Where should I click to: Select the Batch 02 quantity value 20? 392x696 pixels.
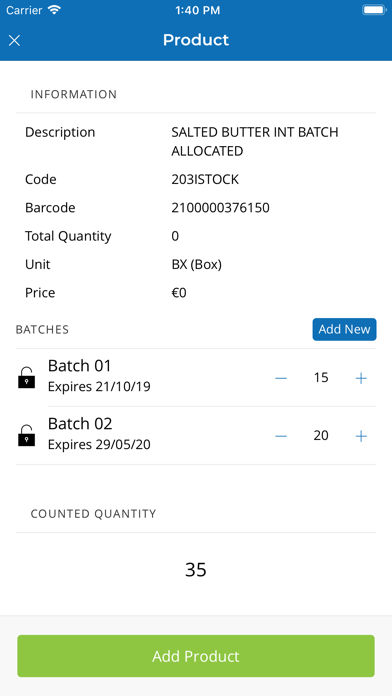[321, 435]
